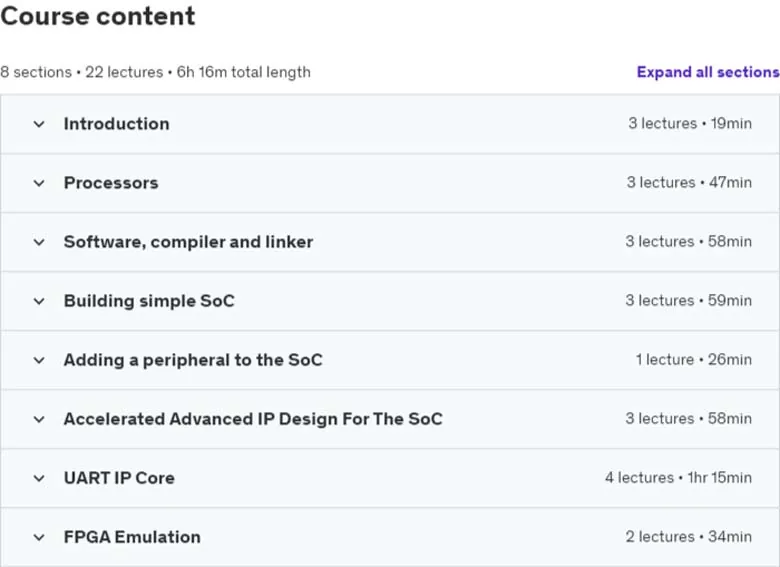Click Software, compiler and linker title
The height and width of the screenshot is (567, 780).
point(189,242)
